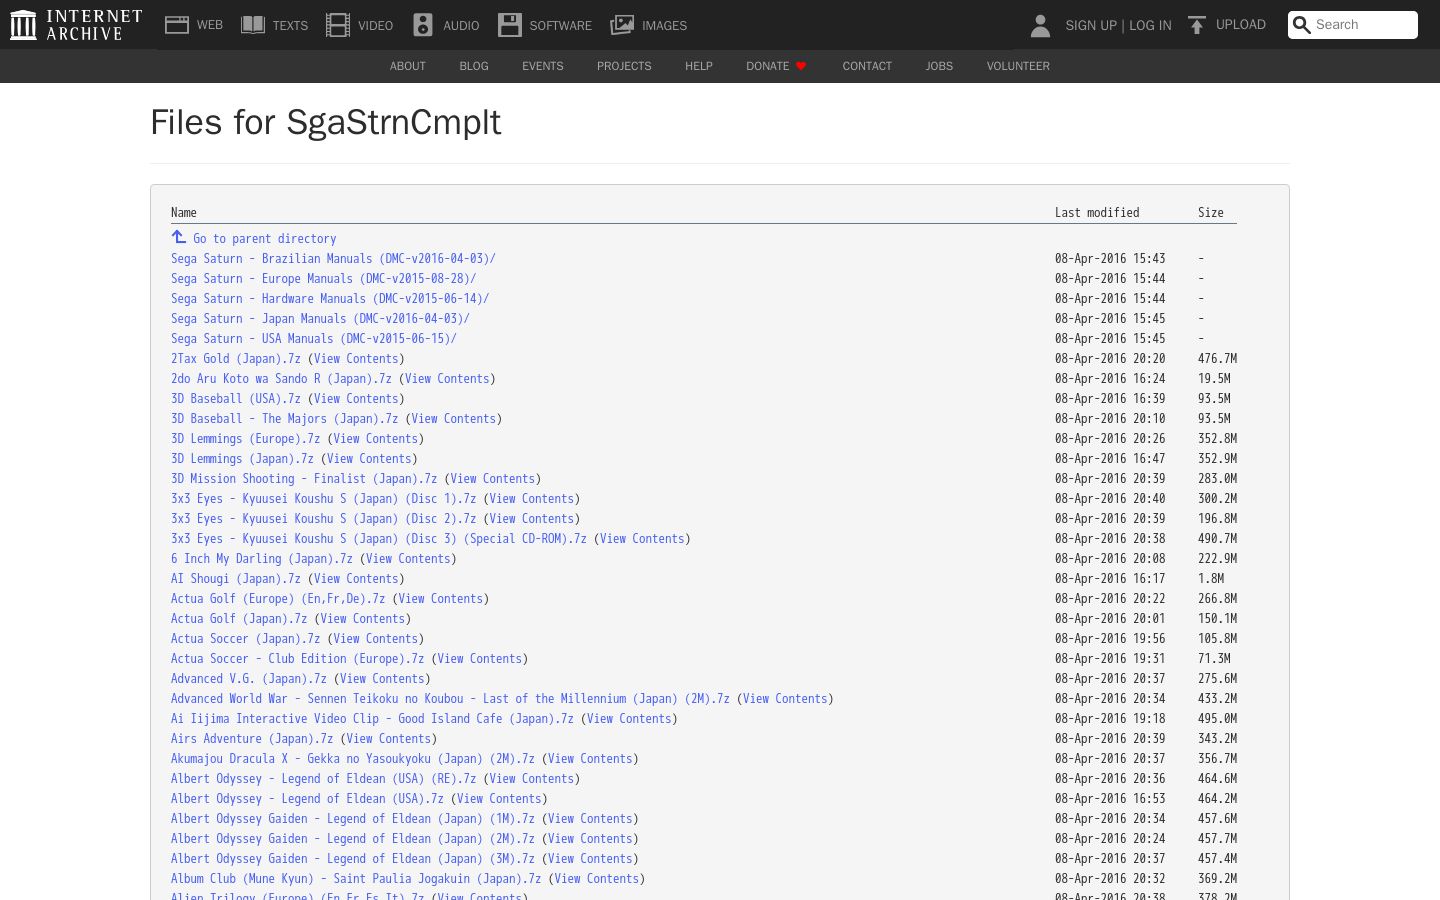Open the IMAGES section link
The width and height of the screenshot is (1440, 900).
[x=664, y=25]
